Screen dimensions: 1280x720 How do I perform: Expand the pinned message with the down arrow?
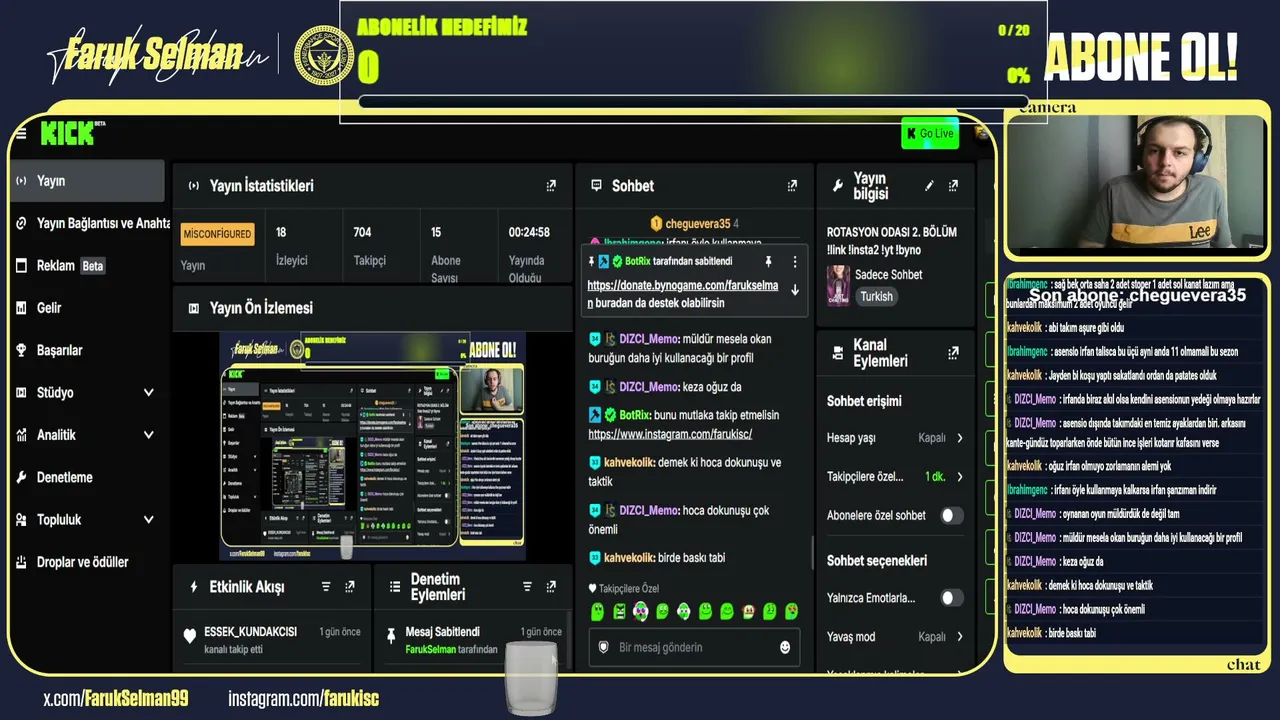795,290
